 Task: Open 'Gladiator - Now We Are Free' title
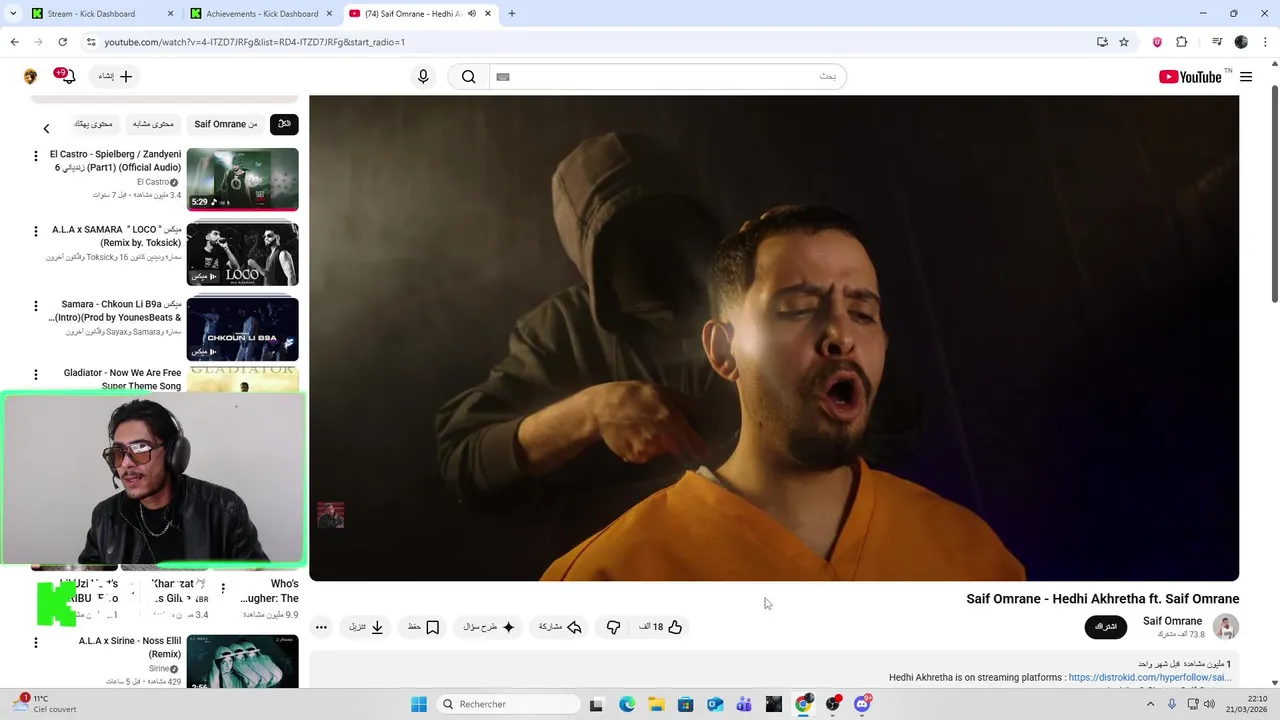click(122, 379)
